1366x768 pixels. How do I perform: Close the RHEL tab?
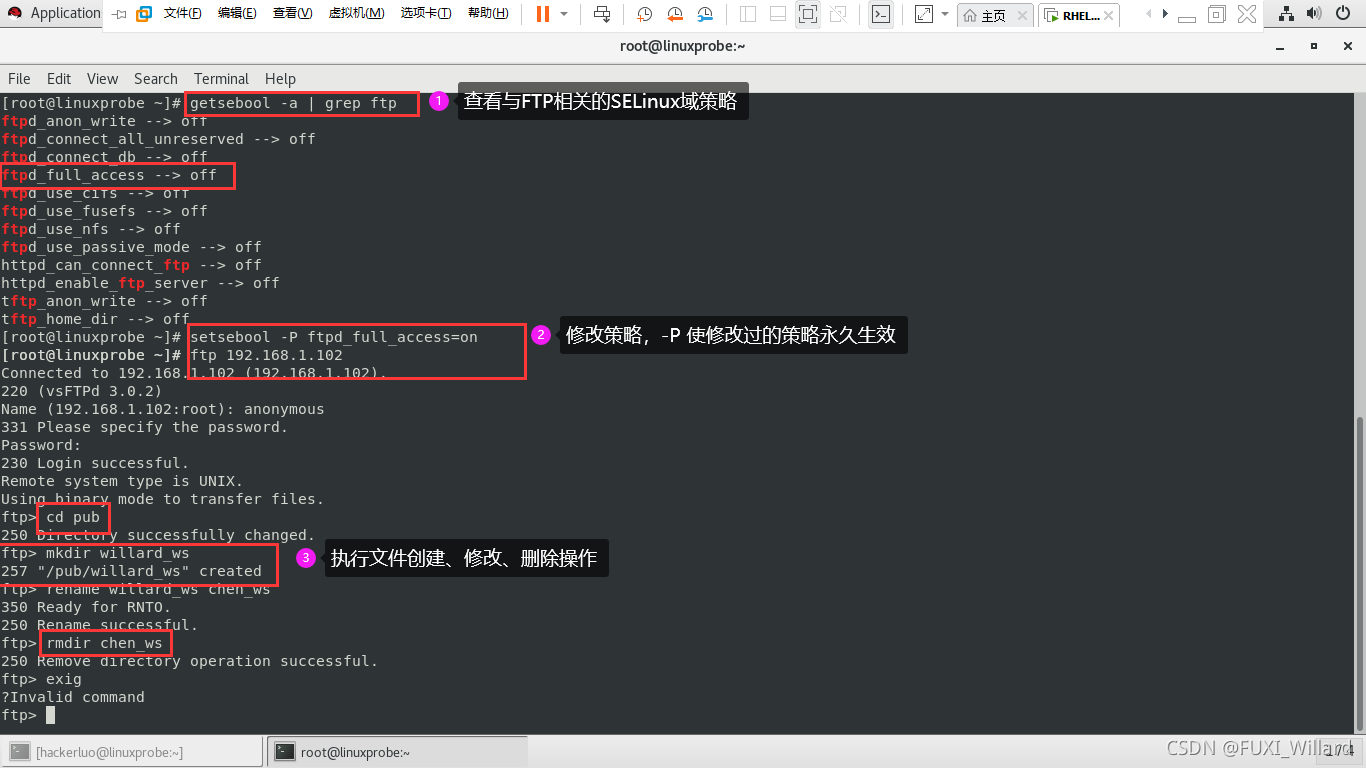[1110, 16]
